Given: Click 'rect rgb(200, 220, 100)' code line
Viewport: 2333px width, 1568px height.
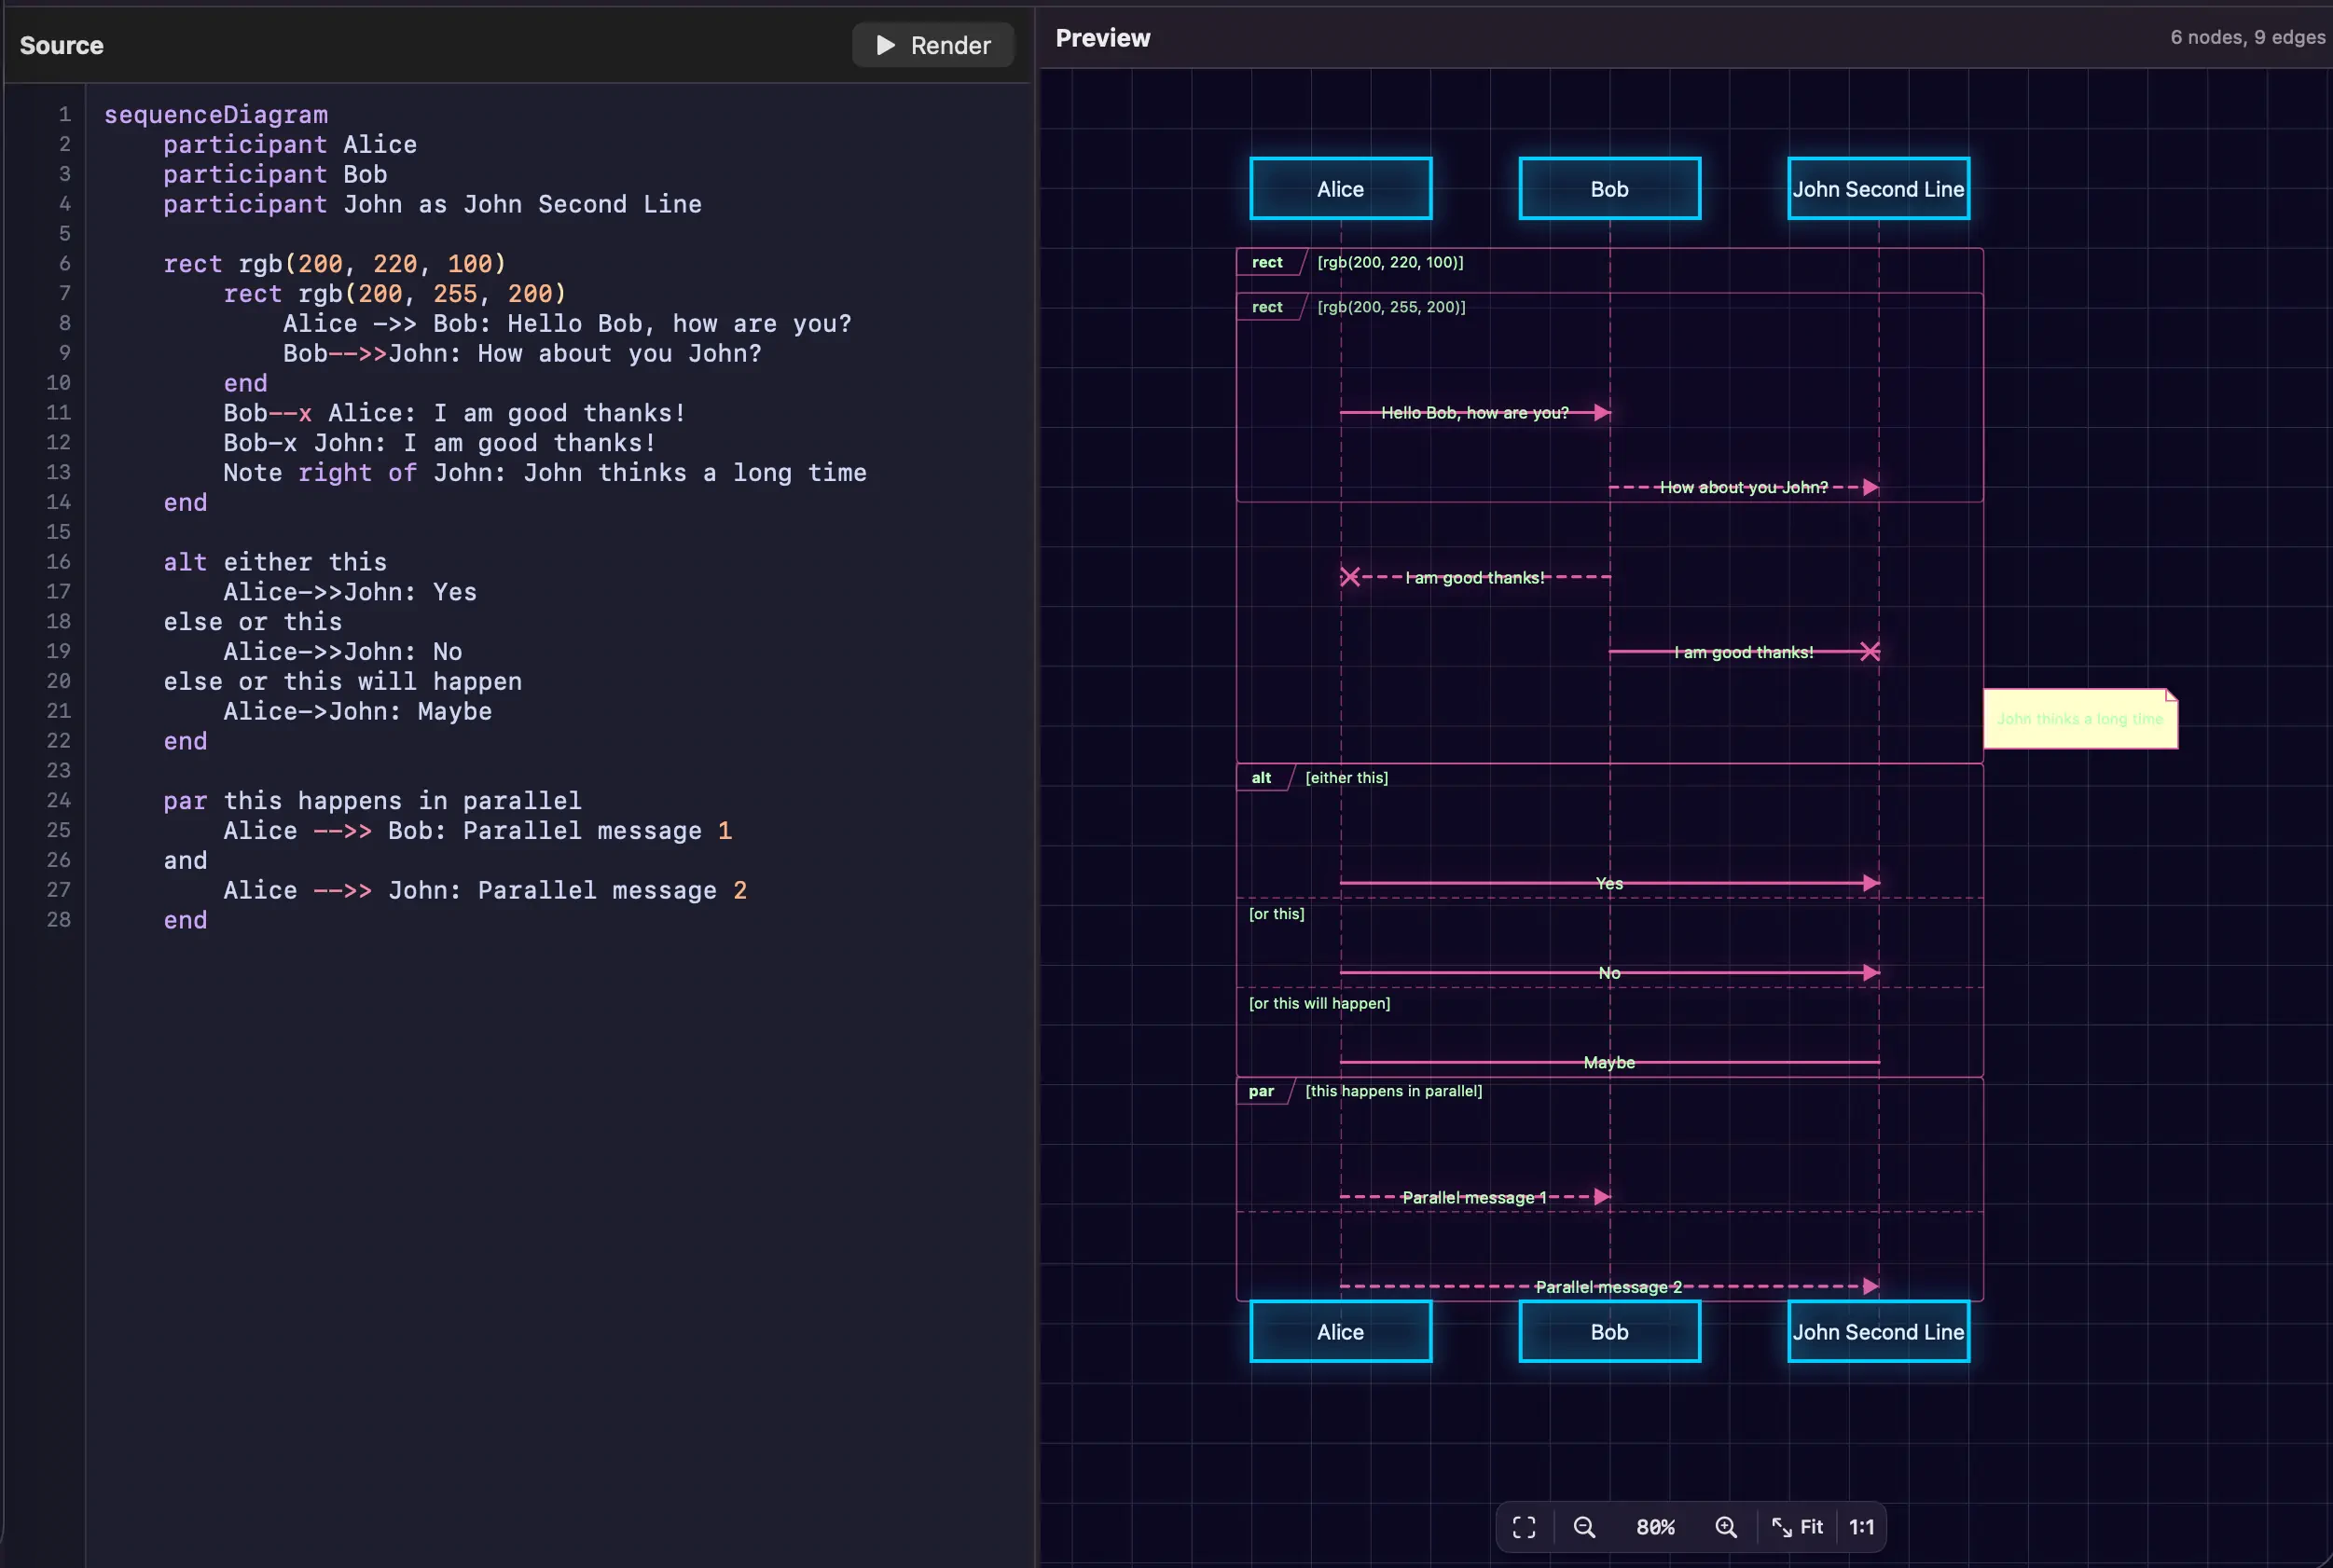Looking at the screenshot, I should (x=335, y=264).
